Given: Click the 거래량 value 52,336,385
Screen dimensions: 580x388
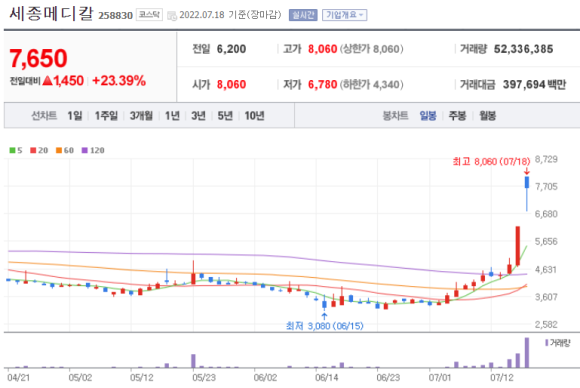Looking at the screenshot, I should coord(523,49).
